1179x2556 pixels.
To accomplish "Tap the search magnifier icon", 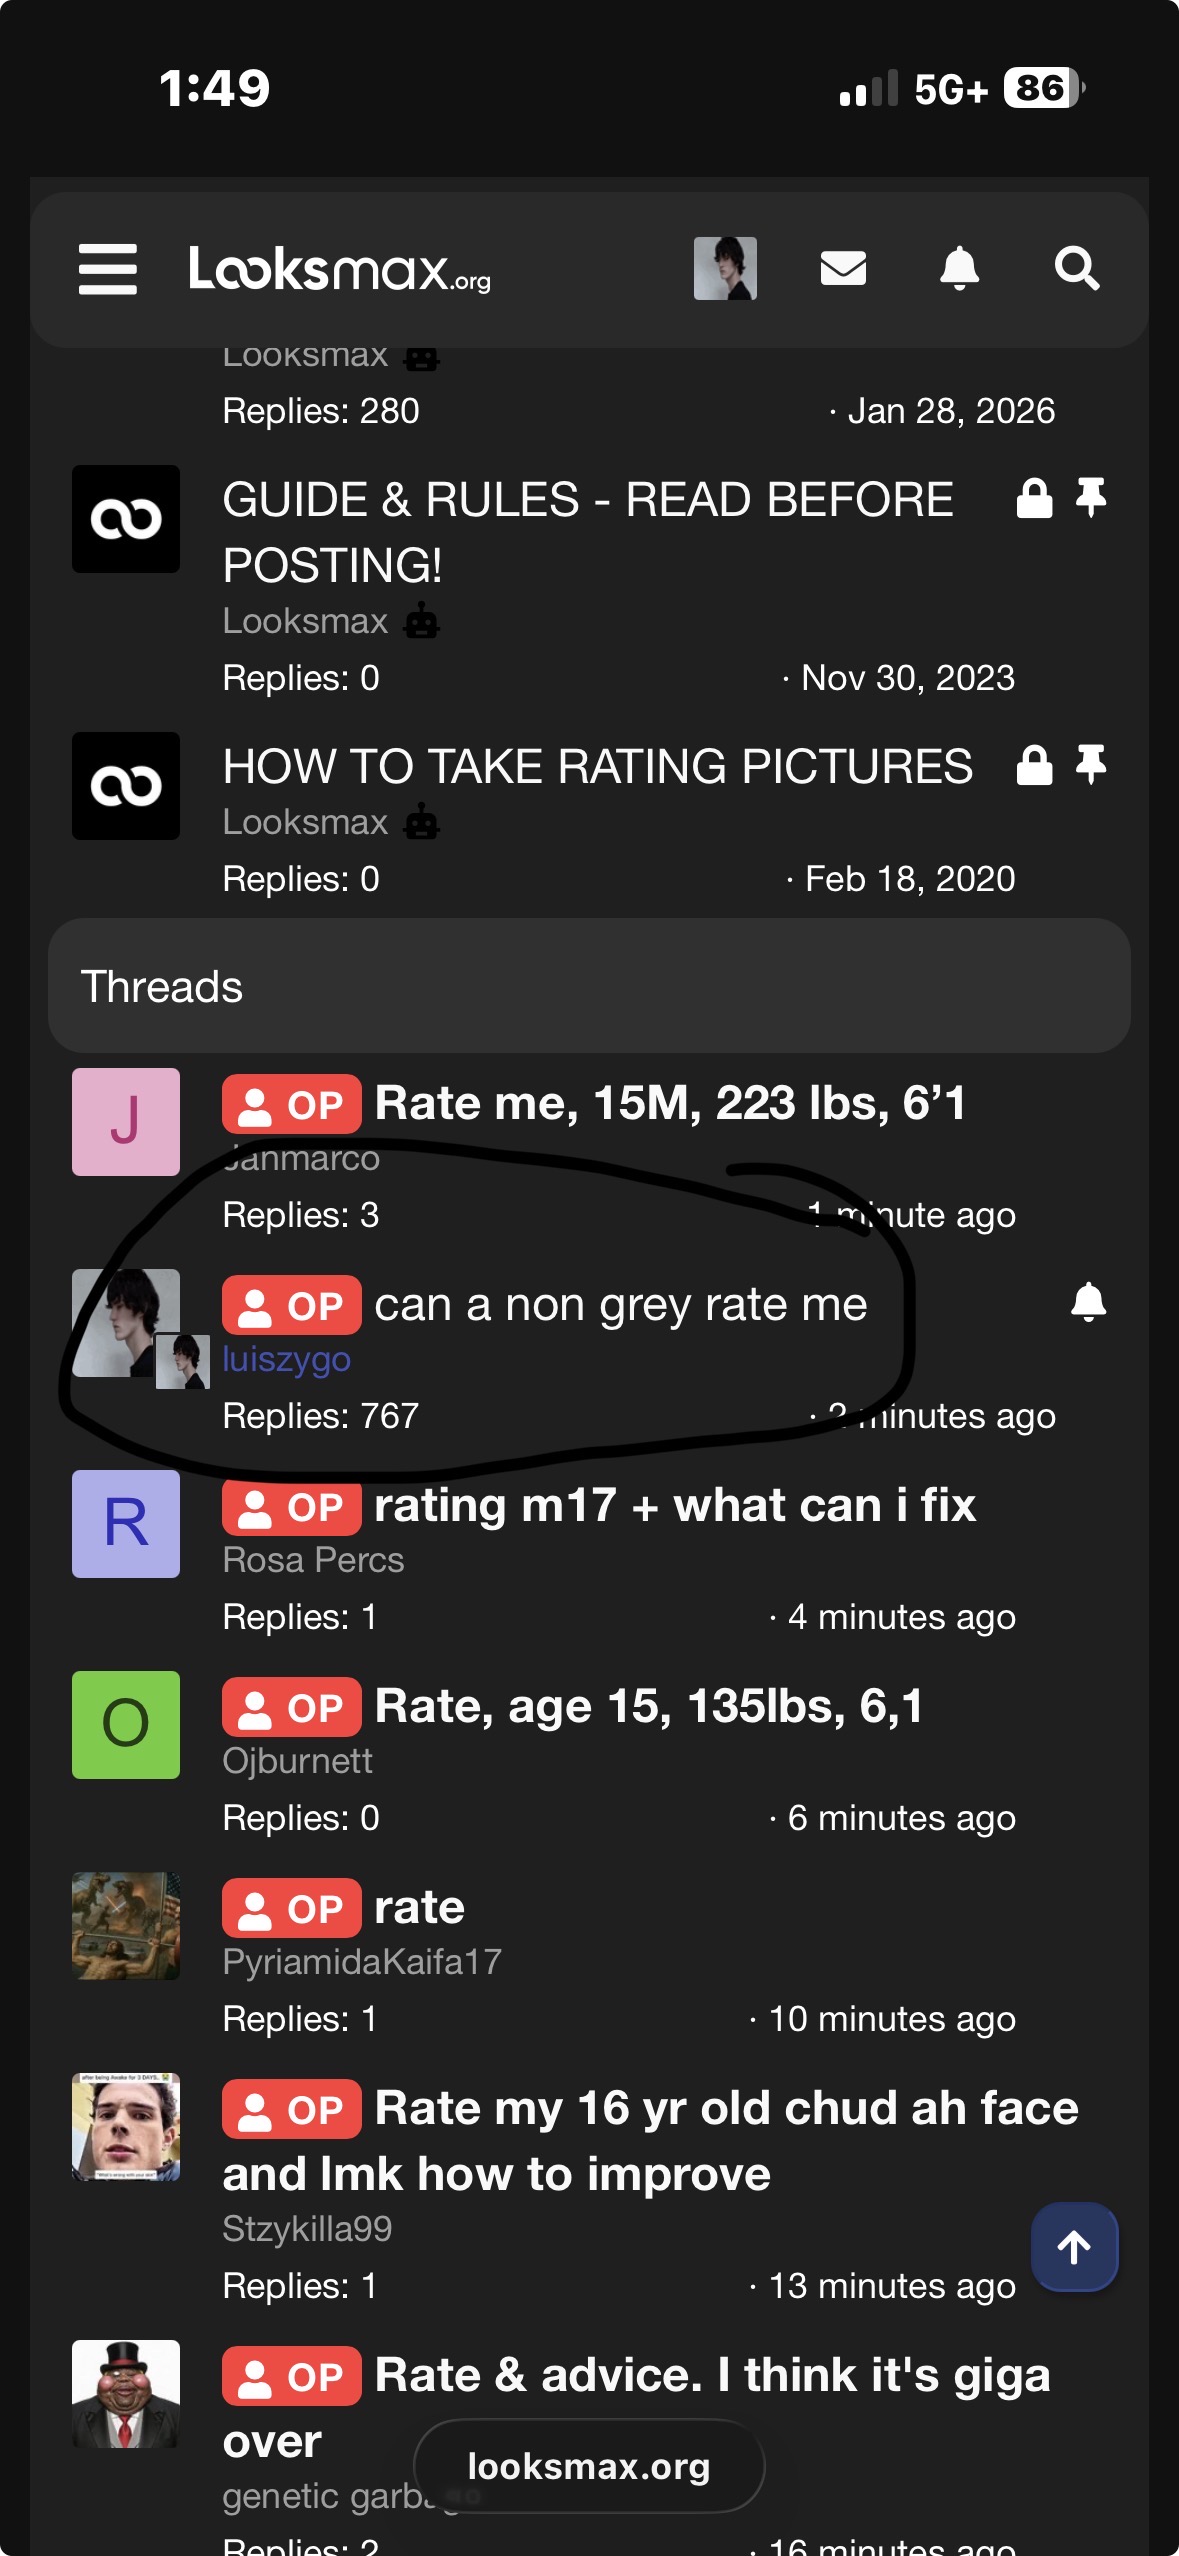I will pyautogui.click(x=1076, y=268).
